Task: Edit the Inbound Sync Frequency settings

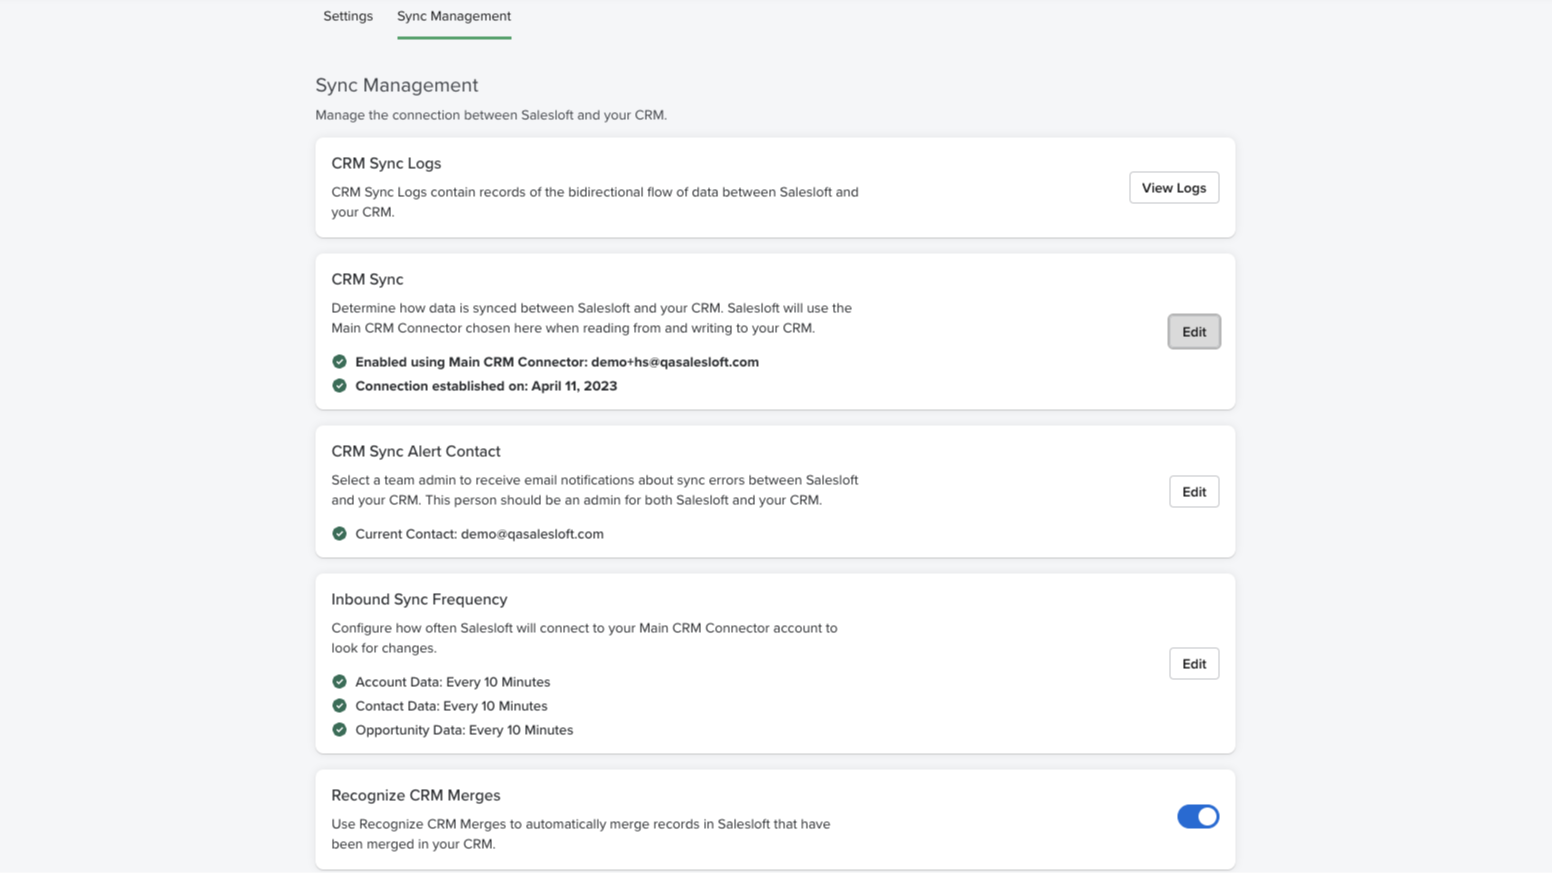Action: (1193, 664)
